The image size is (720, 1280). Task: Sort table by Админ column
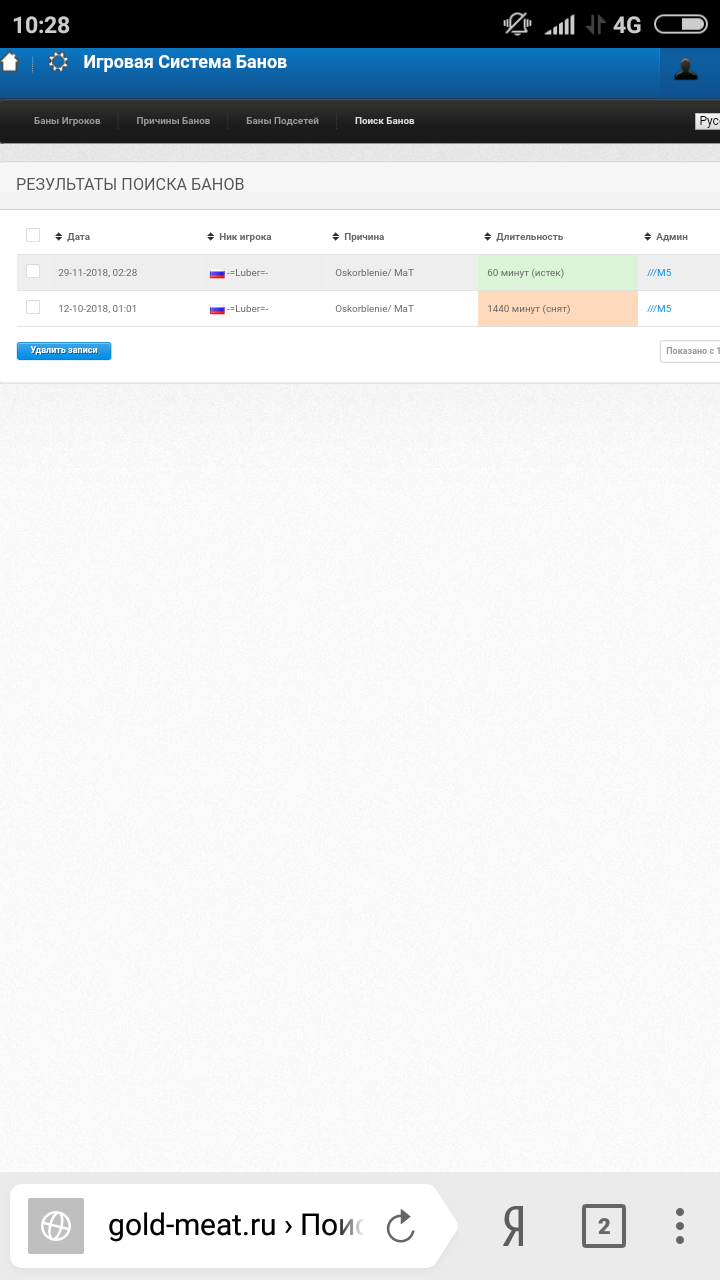click(666, 237)
